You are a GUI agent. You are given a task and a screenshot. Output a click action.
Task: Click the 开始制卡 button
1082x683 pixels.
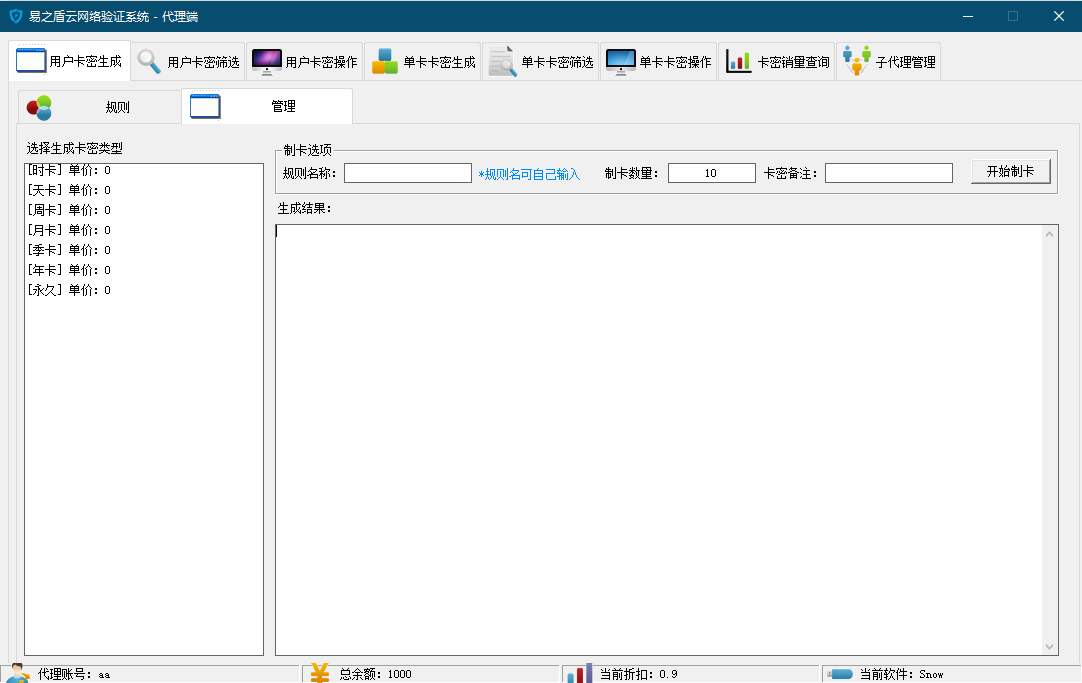click(x=1010, y=171)
